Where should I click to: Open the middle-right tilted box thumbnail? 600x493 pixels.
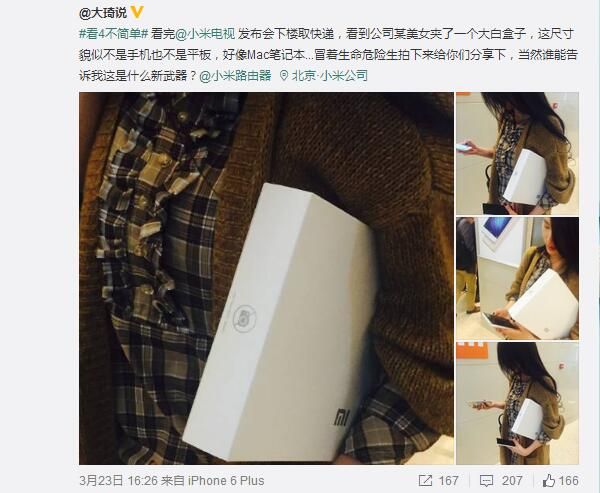[x=517, y=278]
